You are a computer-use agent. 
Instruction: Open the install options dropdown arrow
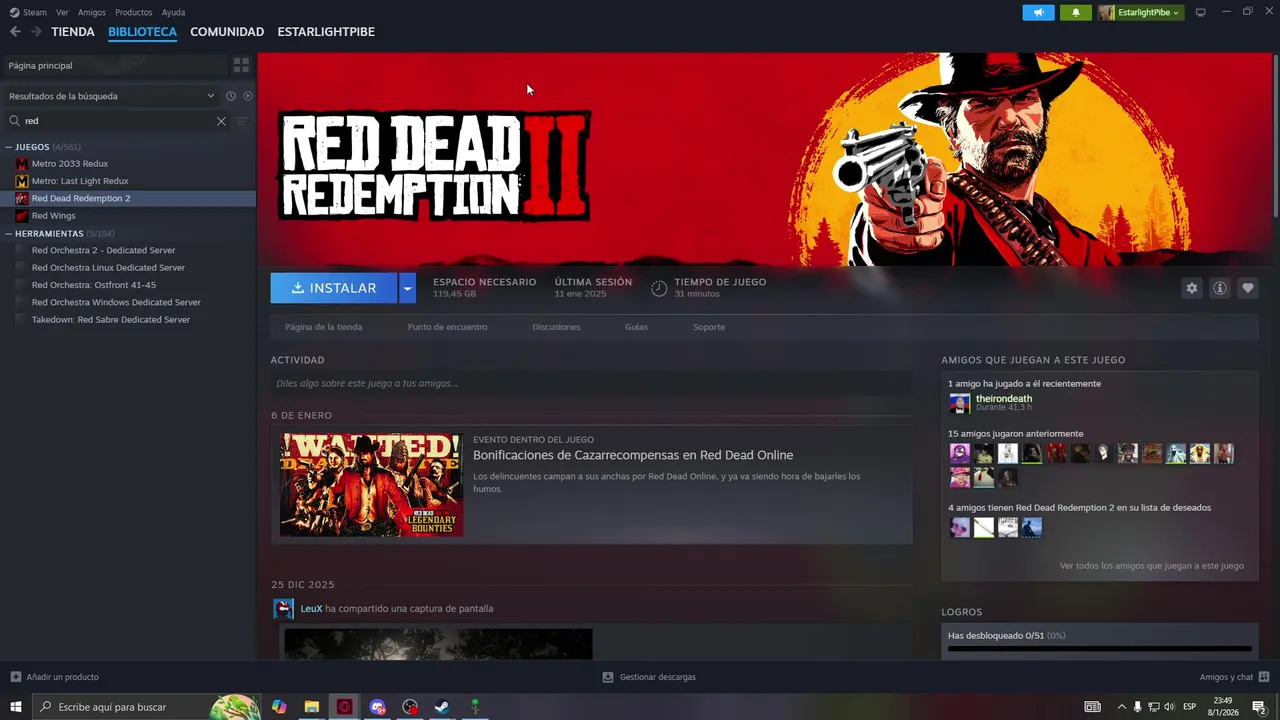407,288
